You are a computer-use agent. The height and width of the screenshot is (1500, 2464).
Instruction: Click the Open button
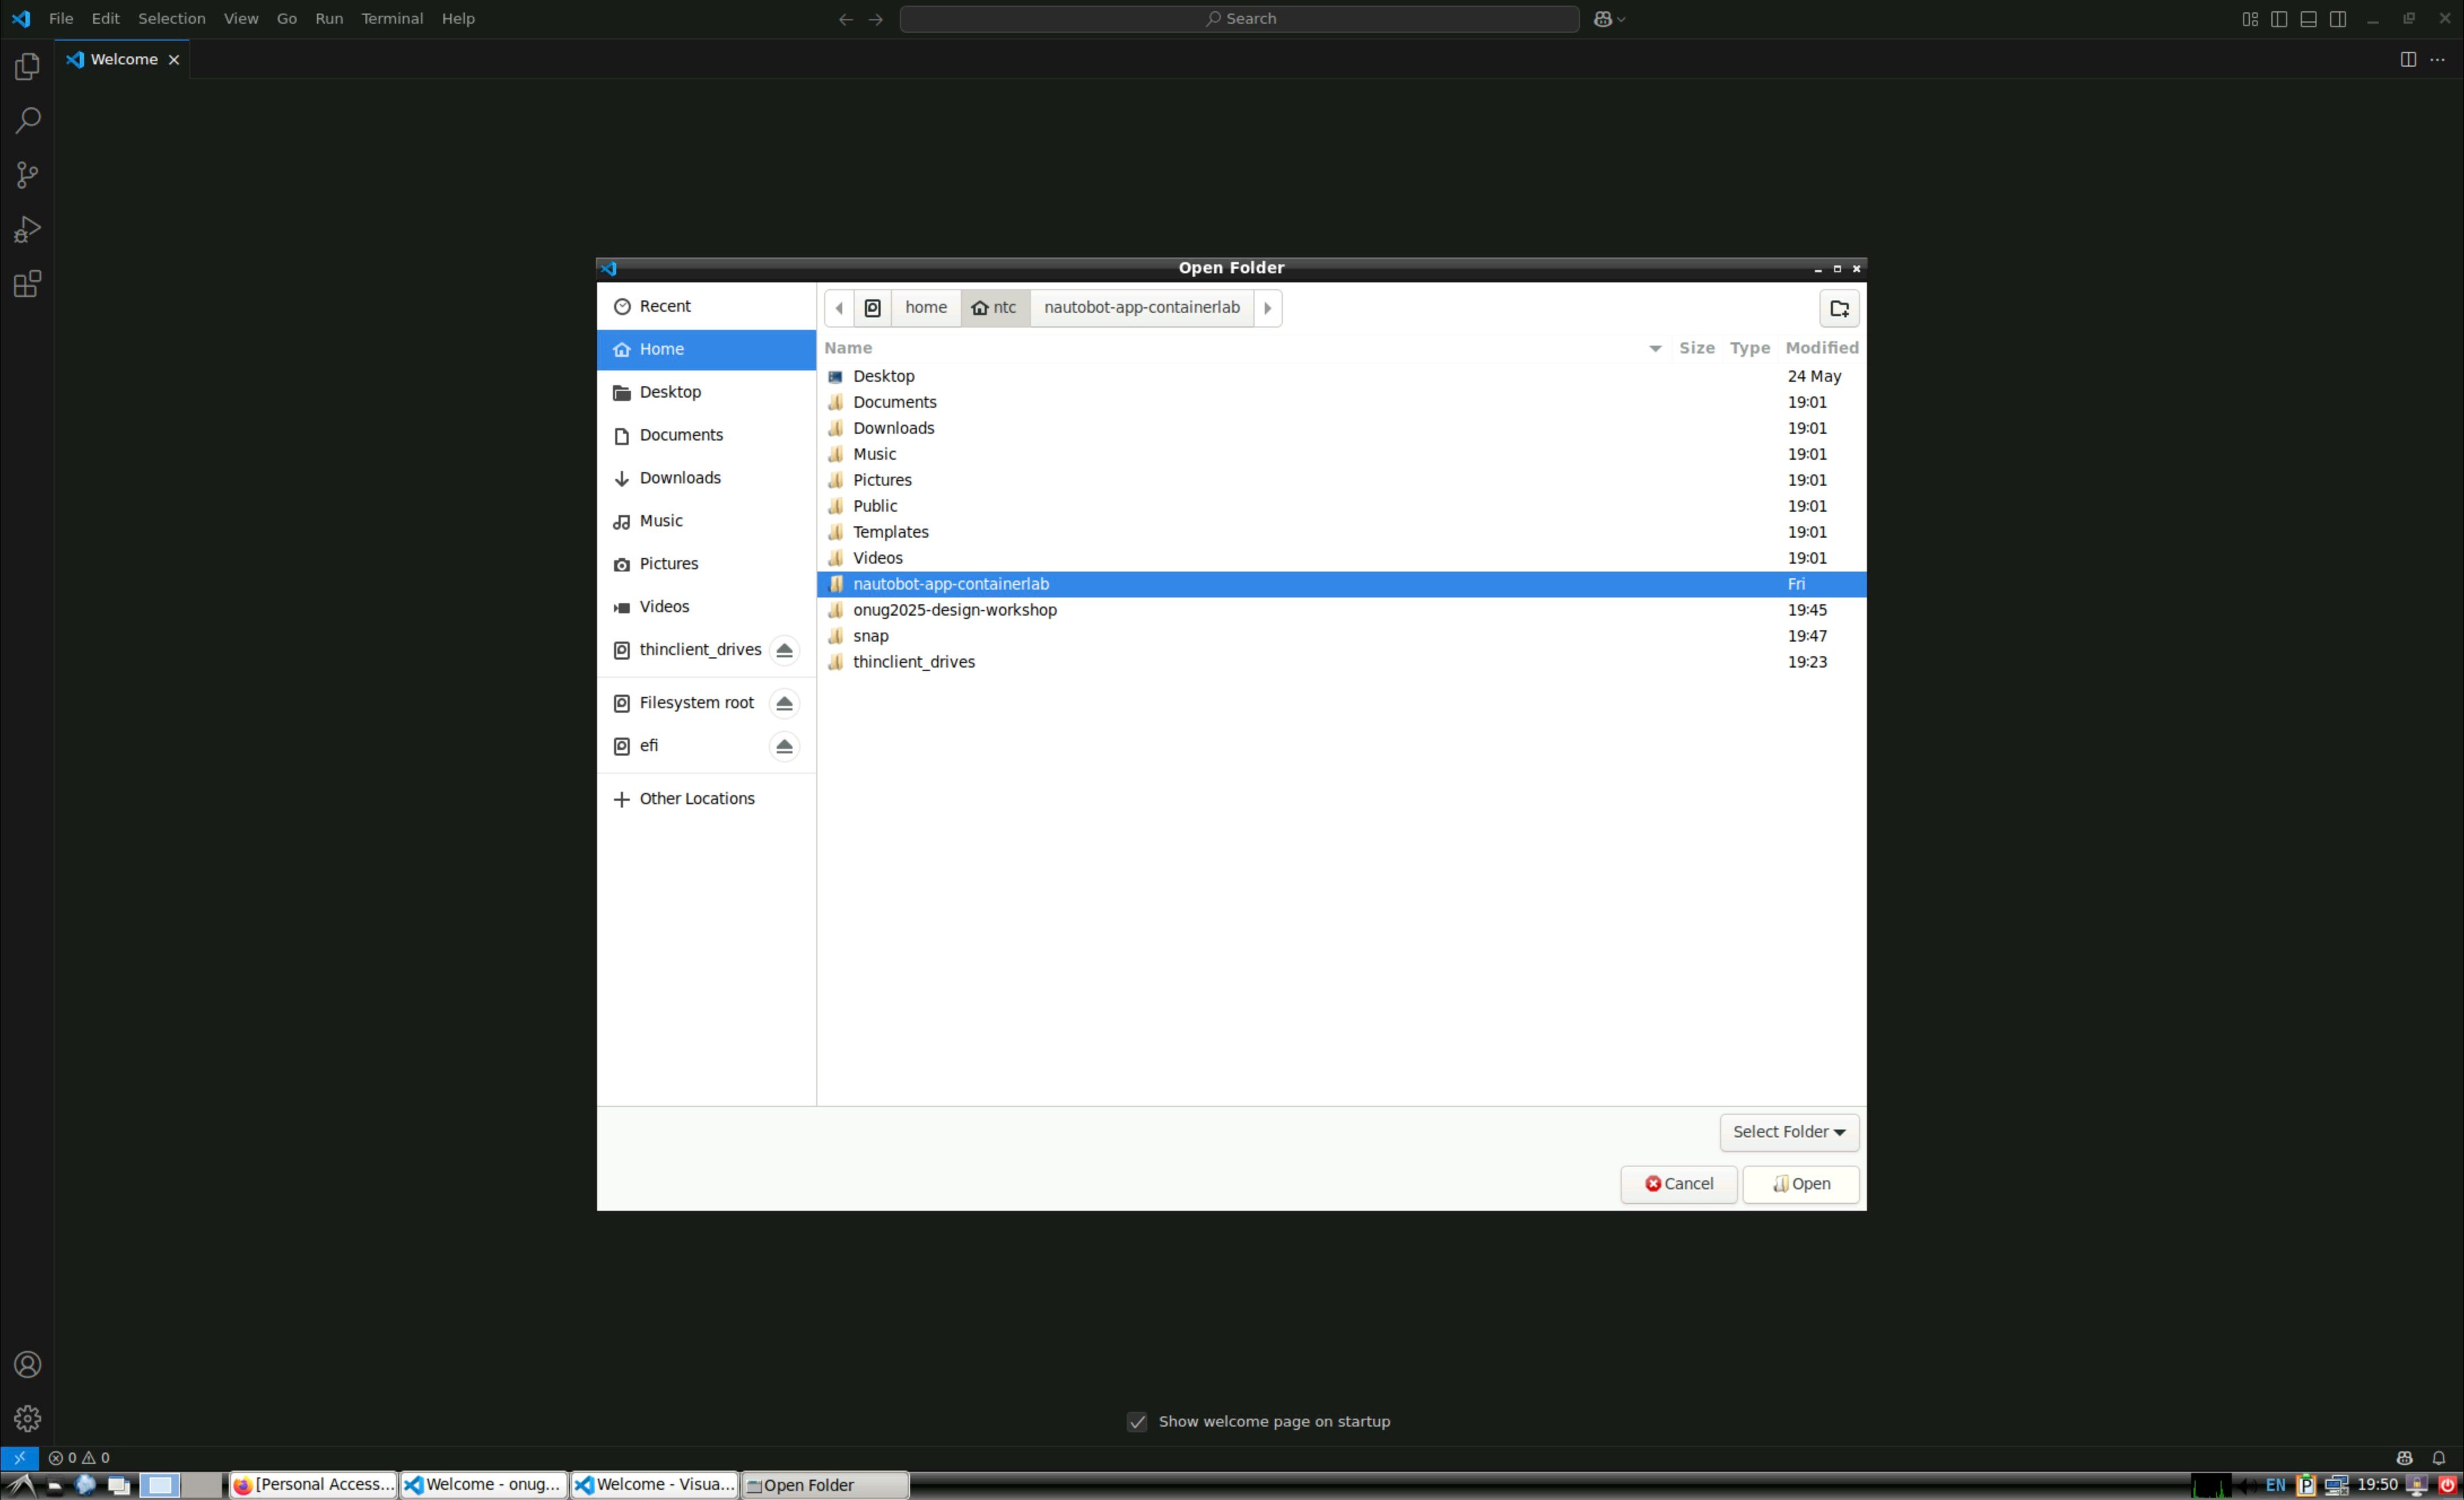[1800, 1184]
